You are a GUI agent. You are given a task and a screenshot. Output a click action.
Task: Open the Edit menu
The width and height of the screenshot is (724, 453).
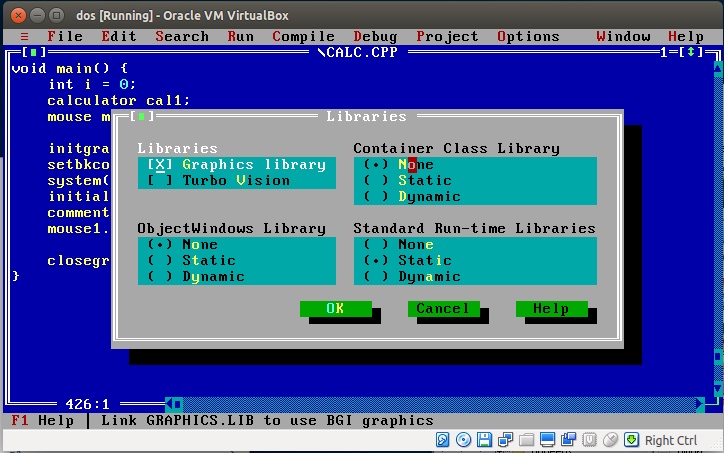[x=119, y=36]
